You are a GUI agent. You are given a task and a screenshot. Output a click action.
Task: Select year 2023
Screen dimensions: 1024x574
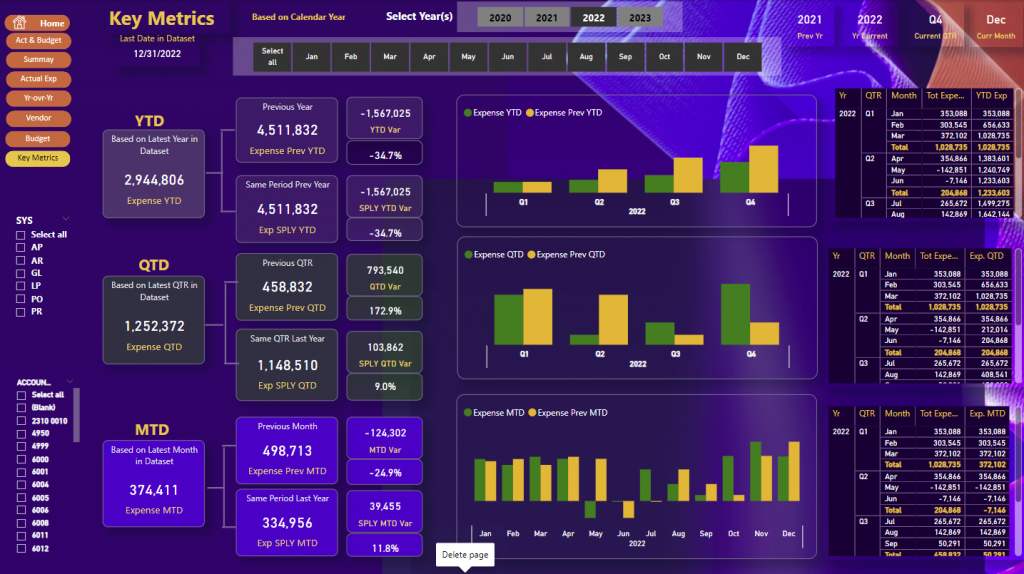coord(640,18)
